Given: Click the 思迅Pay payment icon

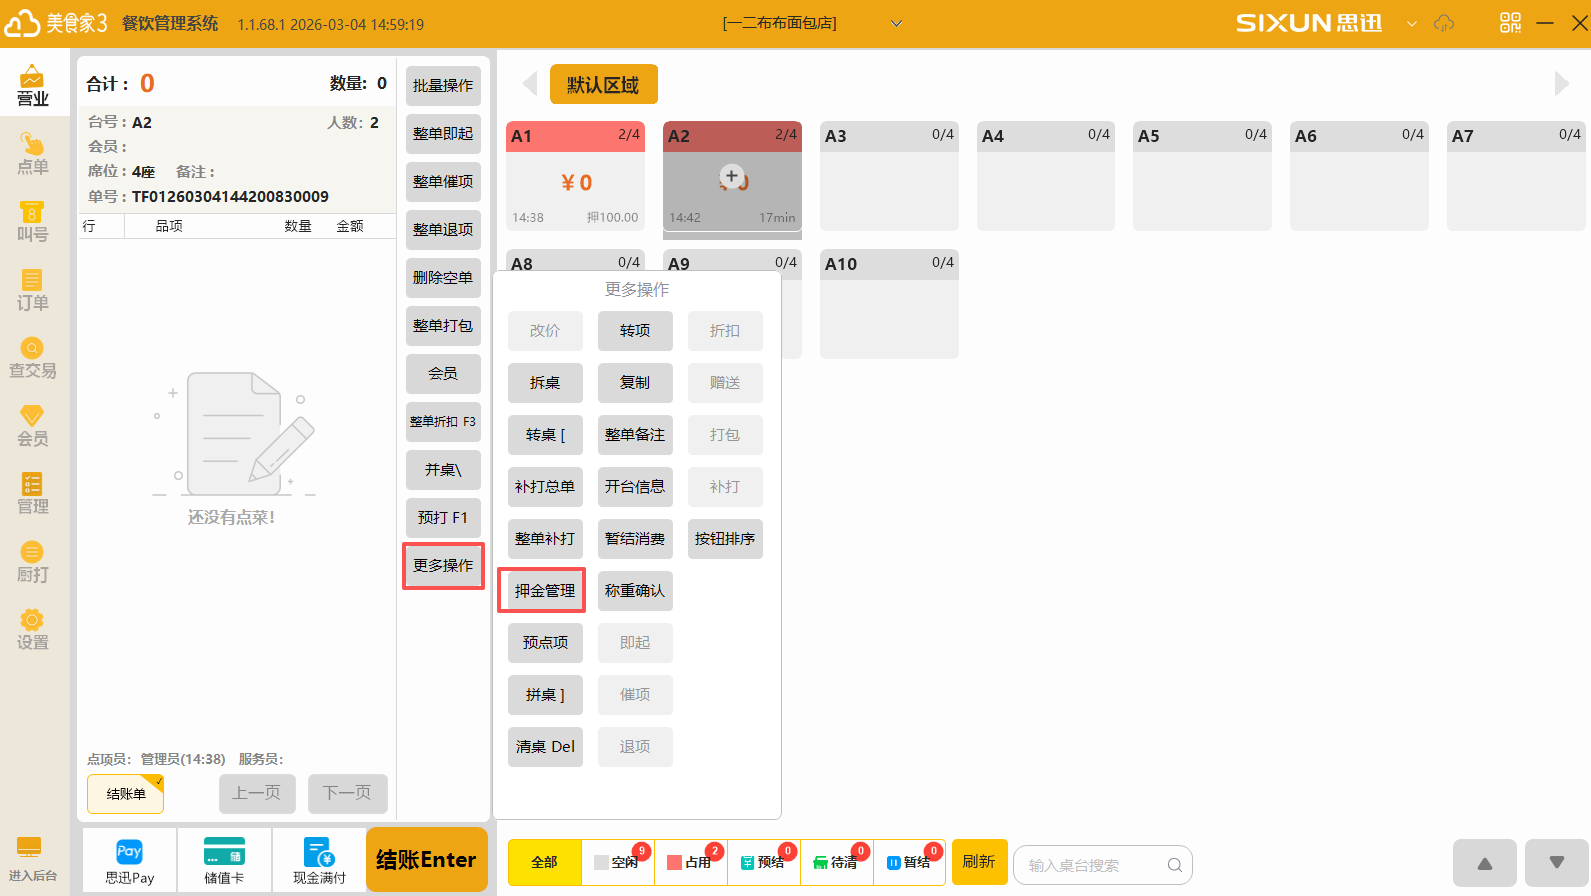Looking at the screenshot, I should (129, 861).
